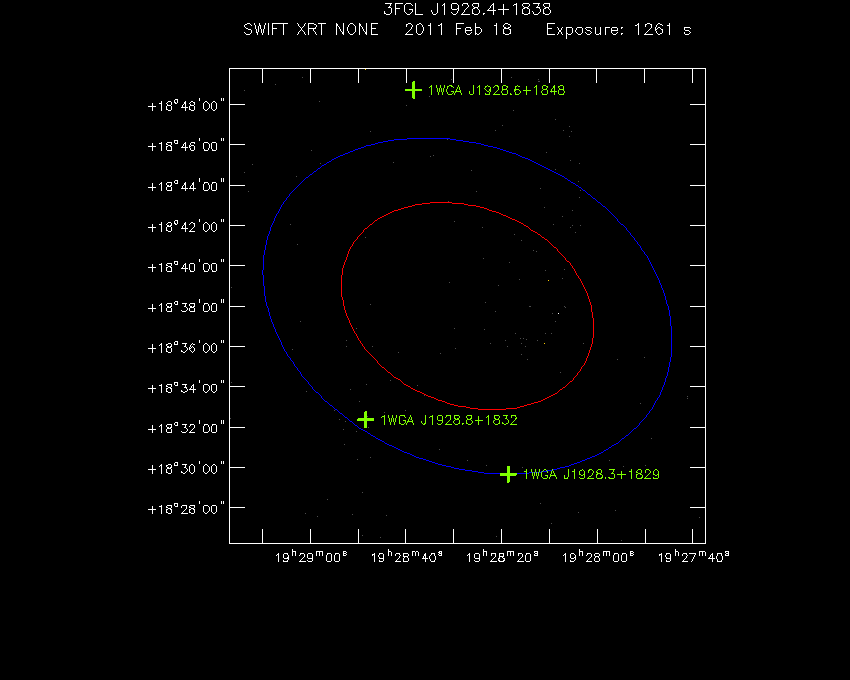Viewport: 850px width, 680px height.
Task: Select the label text 1WGA J1928.6+1848
Action: 497,91
